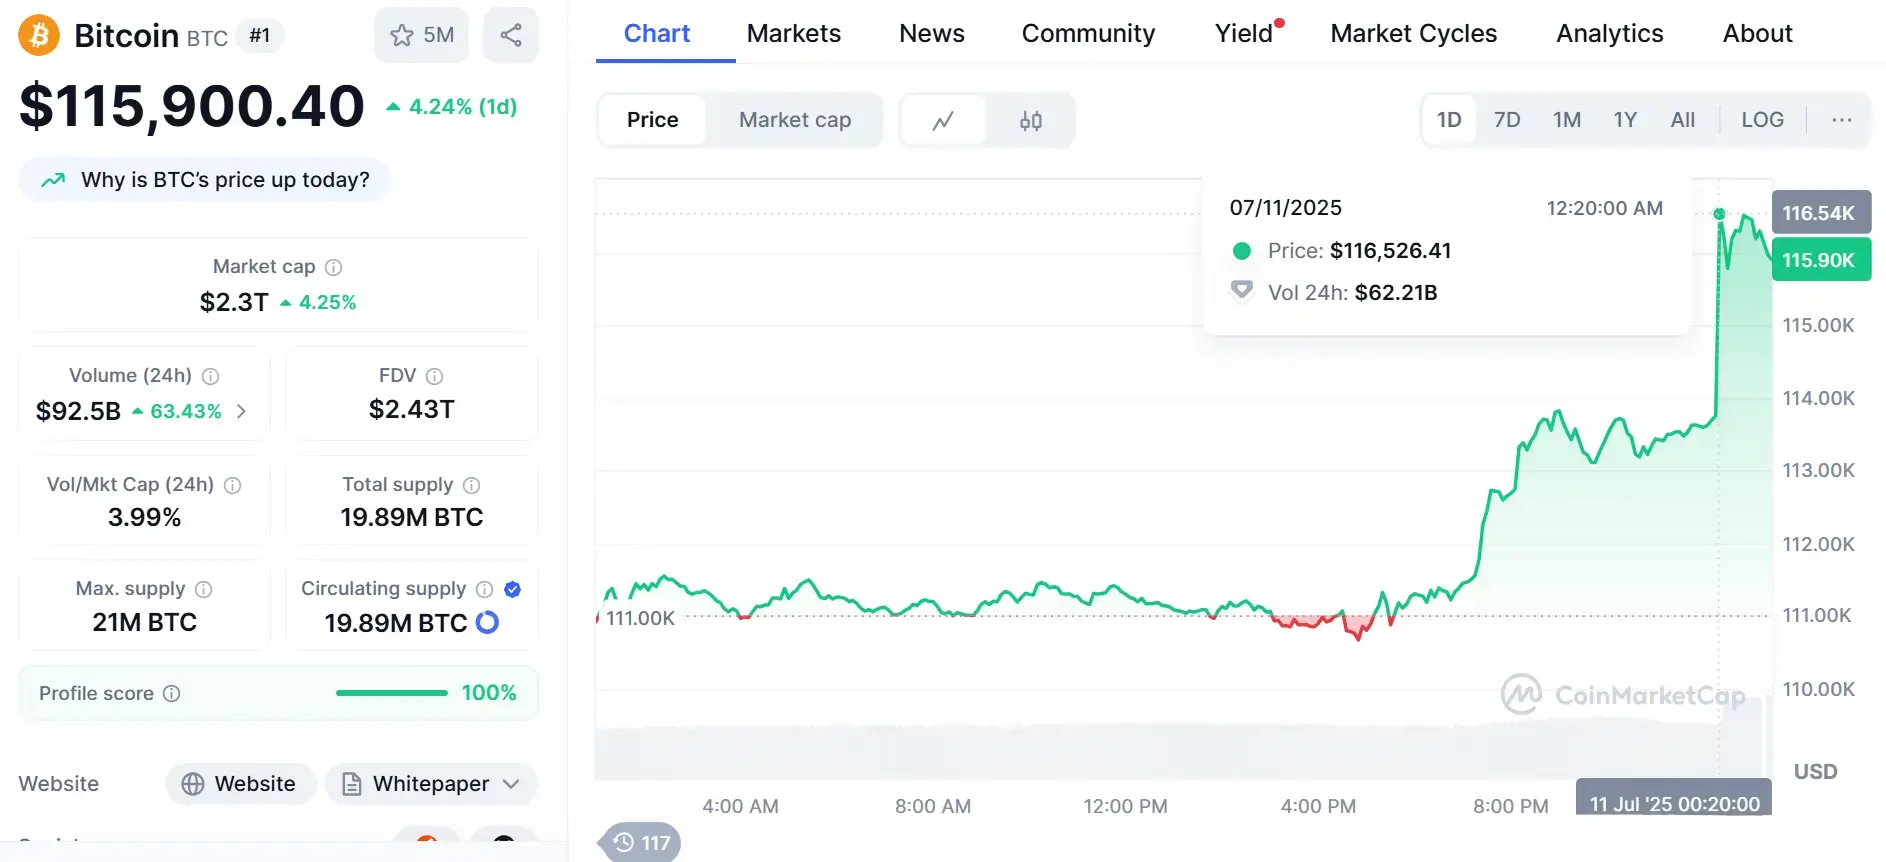Add Bitcoin to watchlist with star button
Screen dimensions: 1886x862
pos(421,35)
